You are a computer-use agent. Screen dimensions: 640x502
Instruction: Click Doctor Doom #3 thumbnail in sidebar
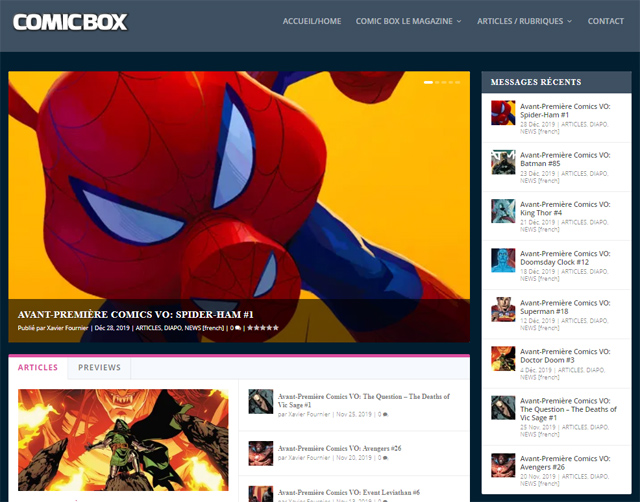(503, 359)
